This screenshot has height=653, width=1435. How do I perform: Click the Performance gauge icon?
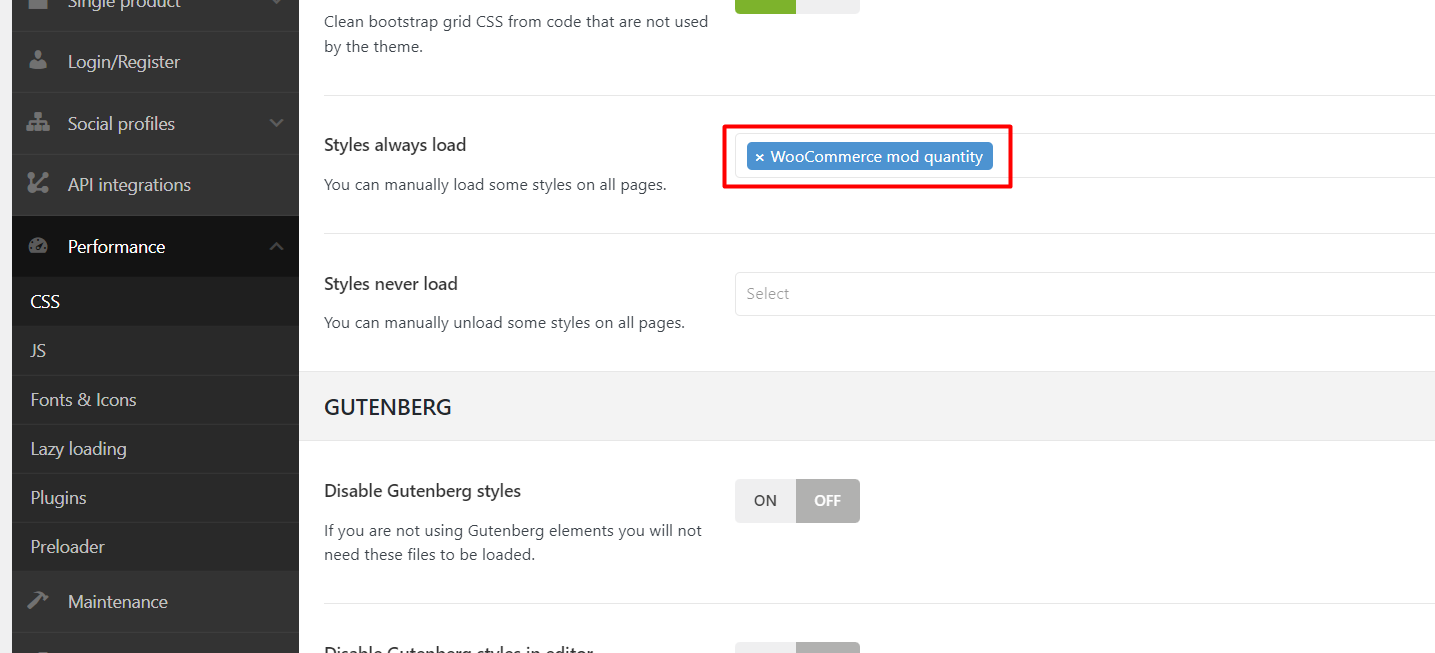38,246
